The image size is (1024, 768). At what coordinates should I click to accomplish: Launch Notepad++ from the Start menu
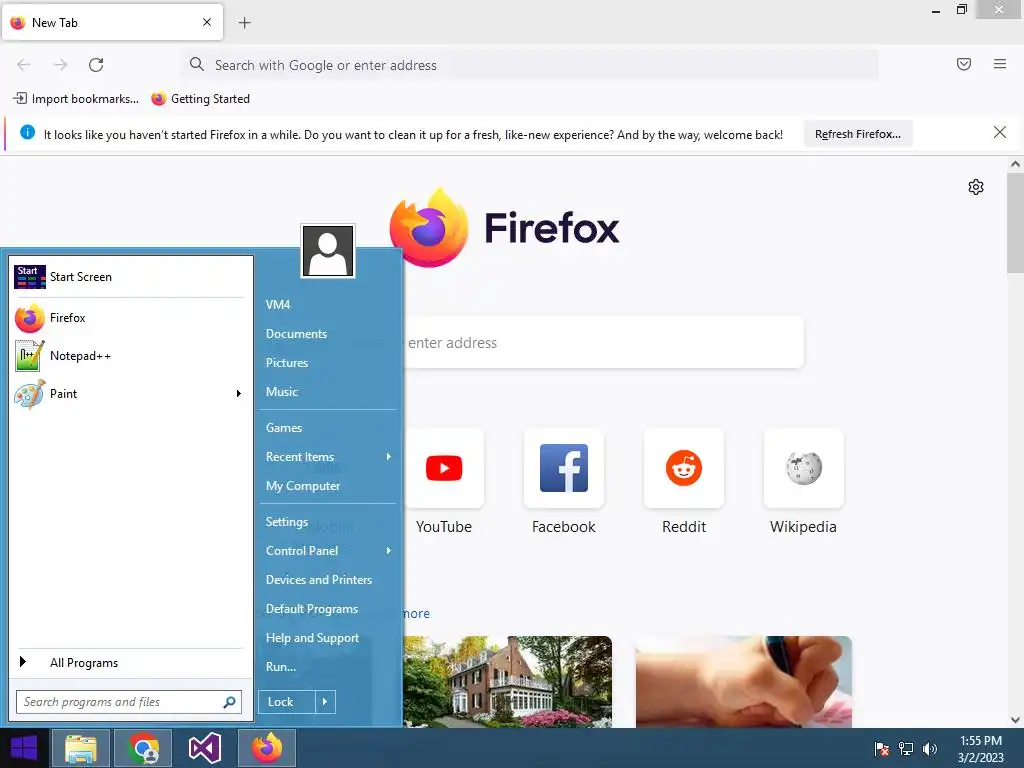(129, 356)
